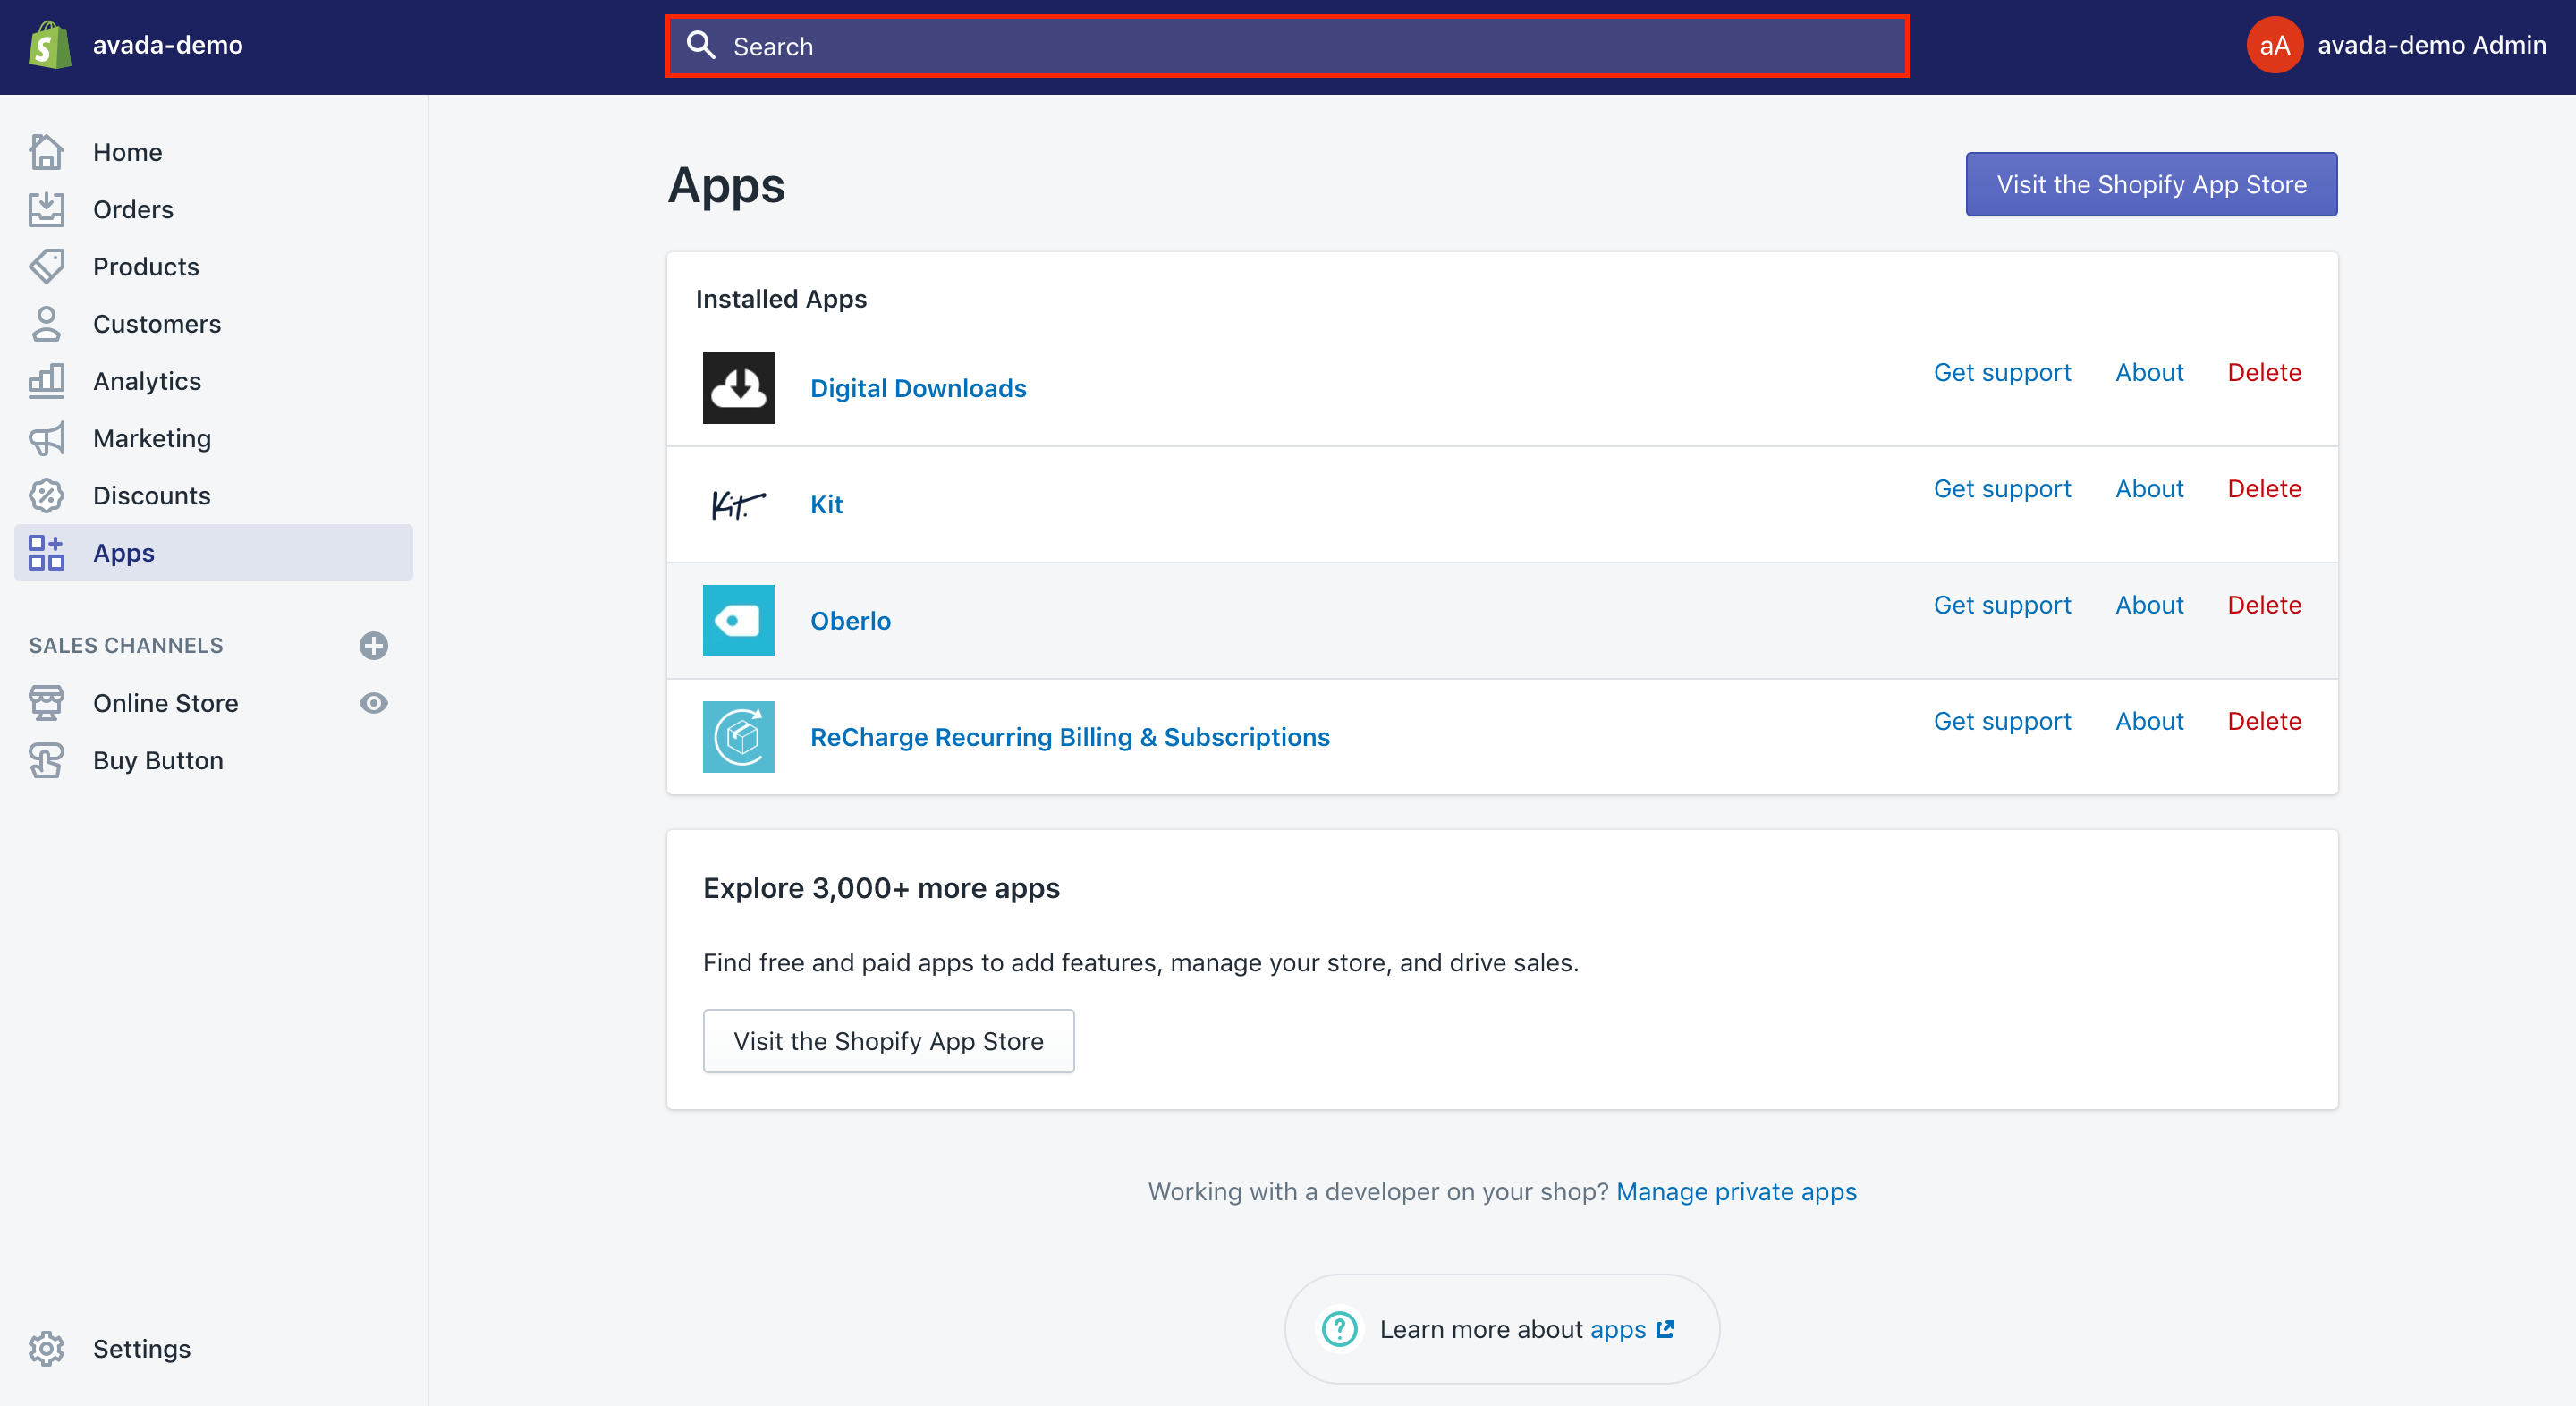
Task: Open the Oberlo app link
Action: click(850, 620)
